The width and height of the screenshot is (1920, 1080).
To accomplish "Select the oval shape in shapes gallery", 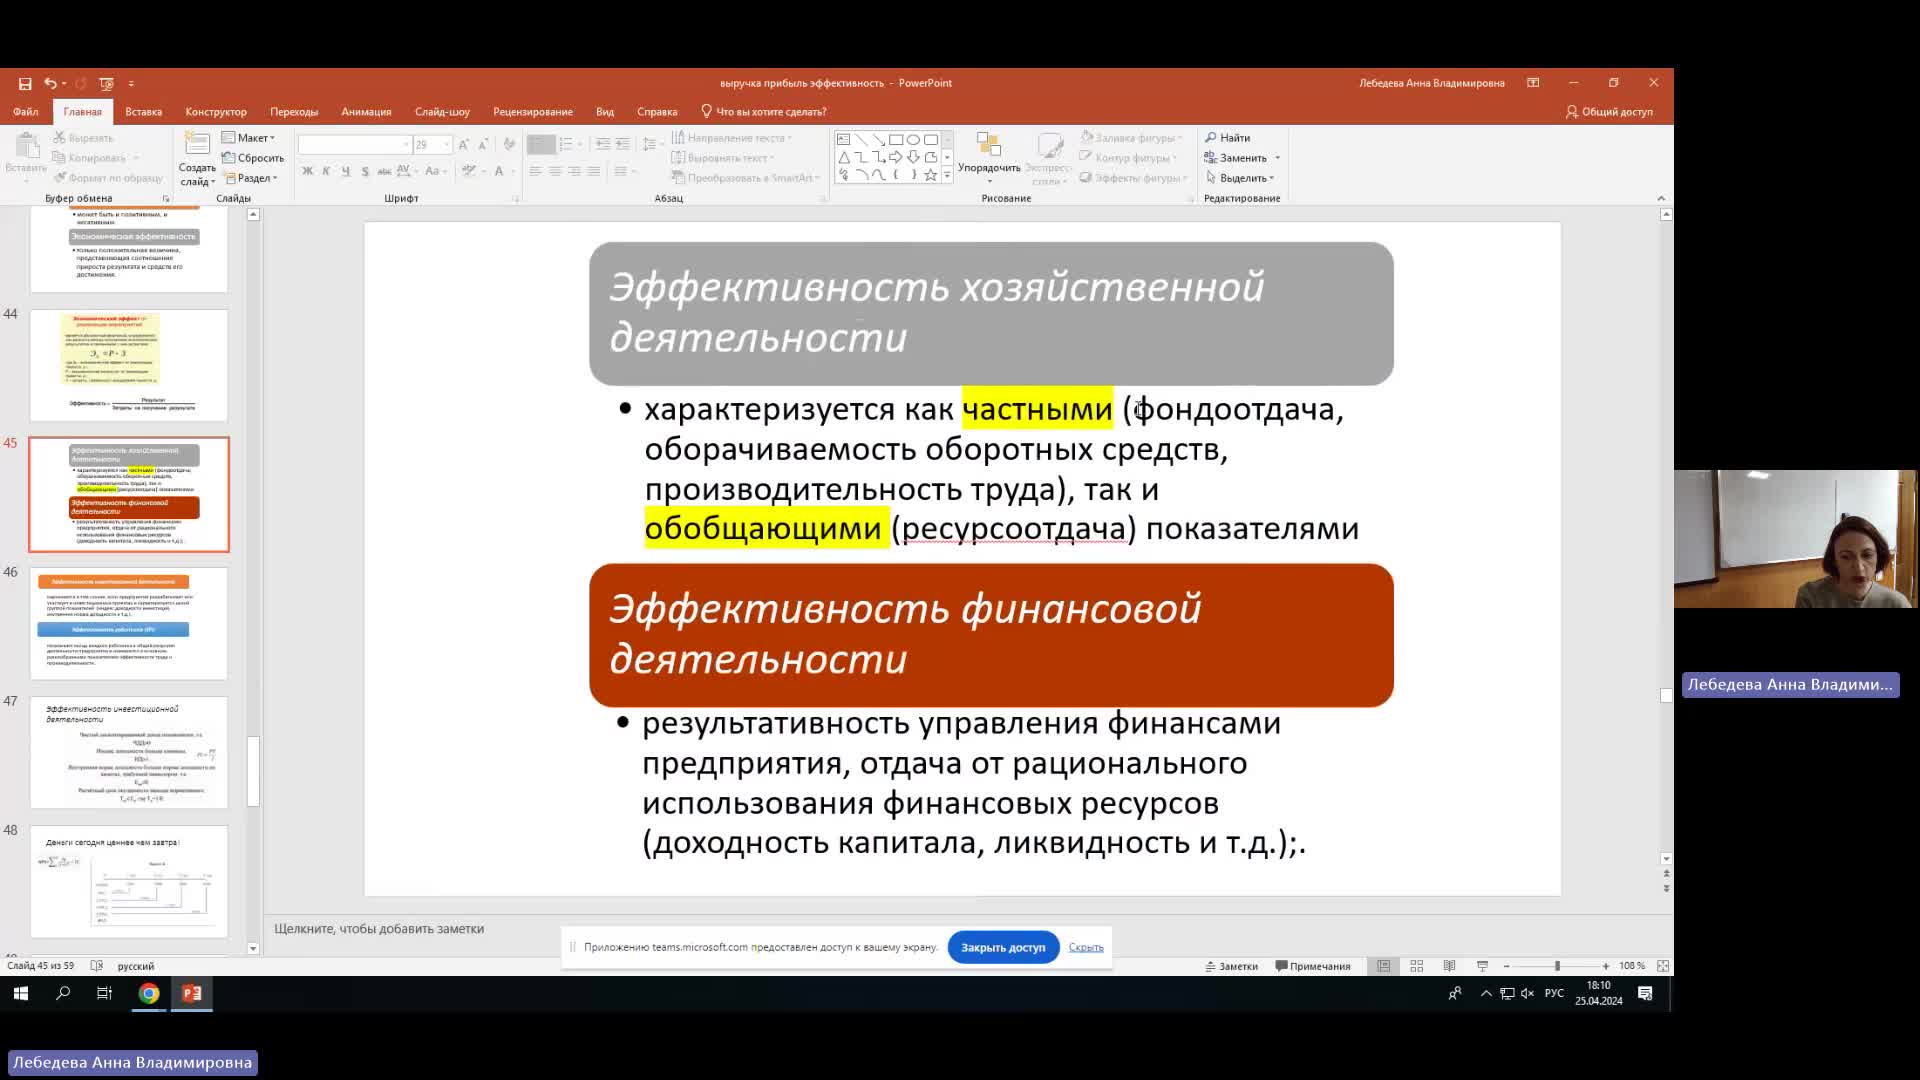I will 913,140.
